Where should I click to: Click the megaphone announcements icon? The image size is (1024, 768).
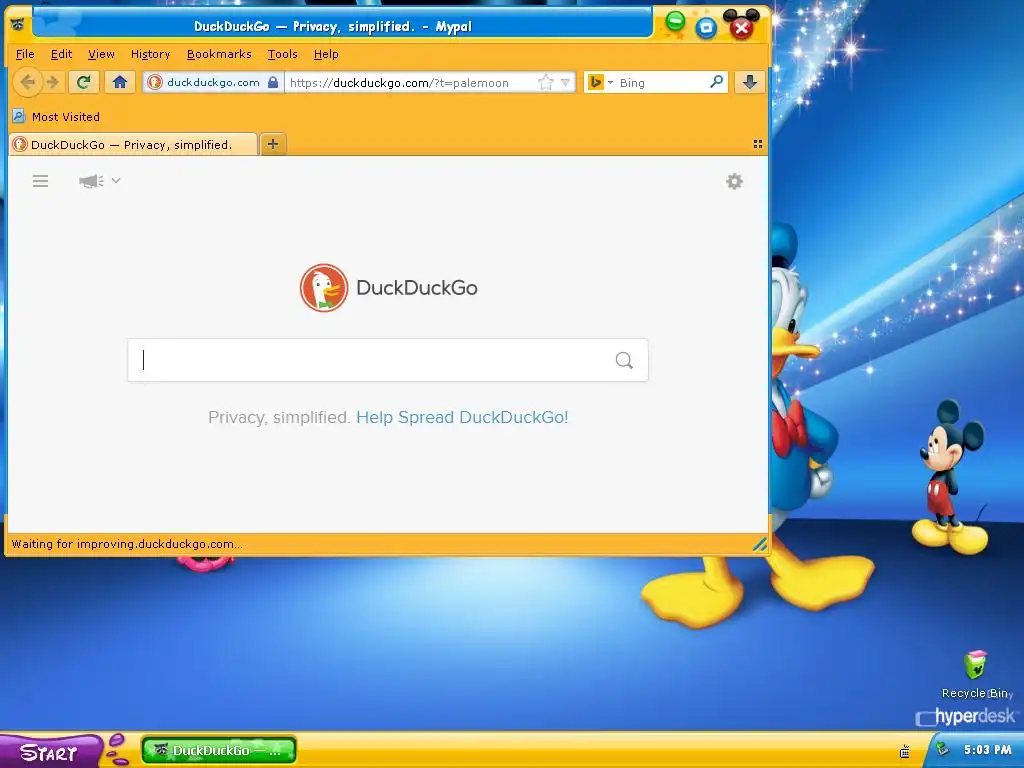[91, 181]
